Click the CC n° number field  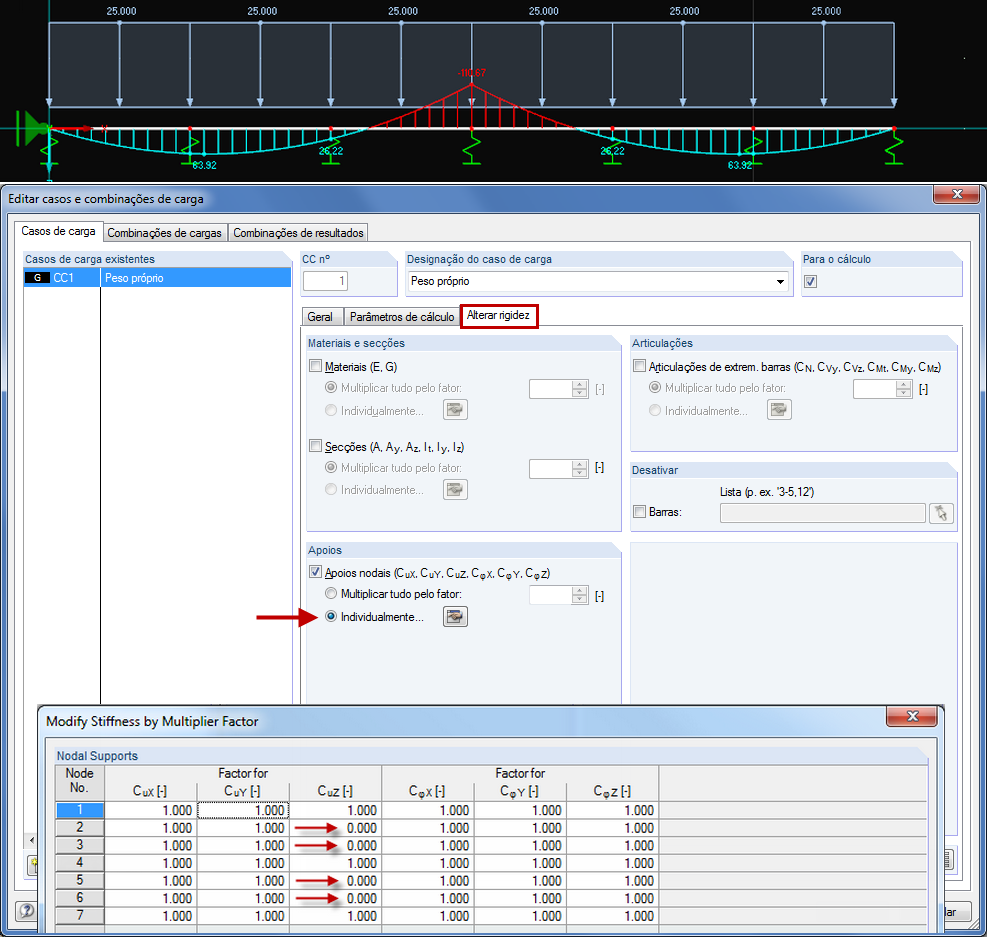click(325, 281)
